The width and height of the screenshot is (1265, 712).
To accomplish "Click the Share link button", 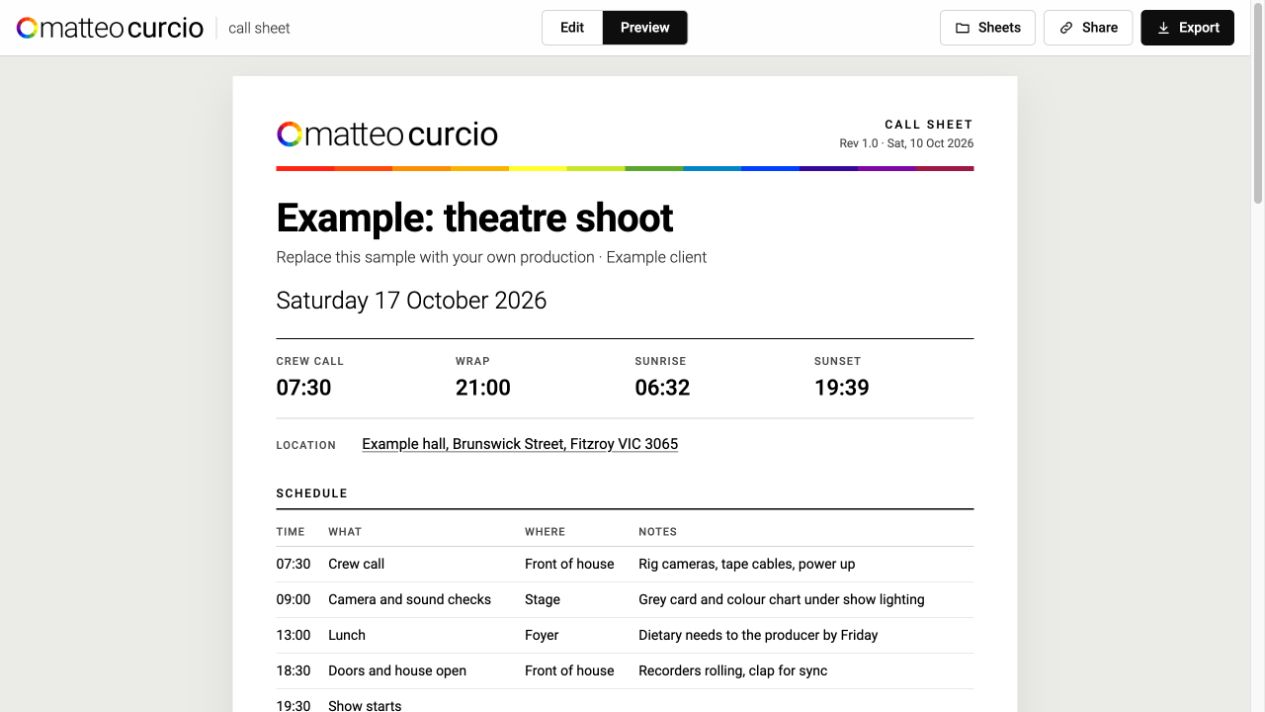I will [1088, 28].
